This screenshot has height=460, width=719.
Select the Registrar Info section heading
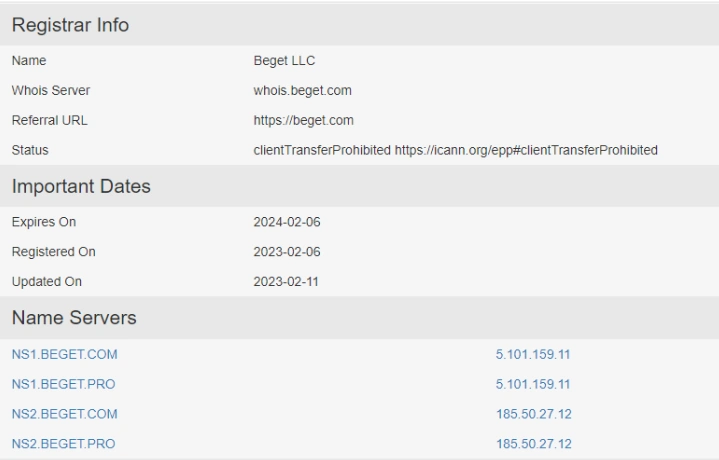tap(70, 25)
